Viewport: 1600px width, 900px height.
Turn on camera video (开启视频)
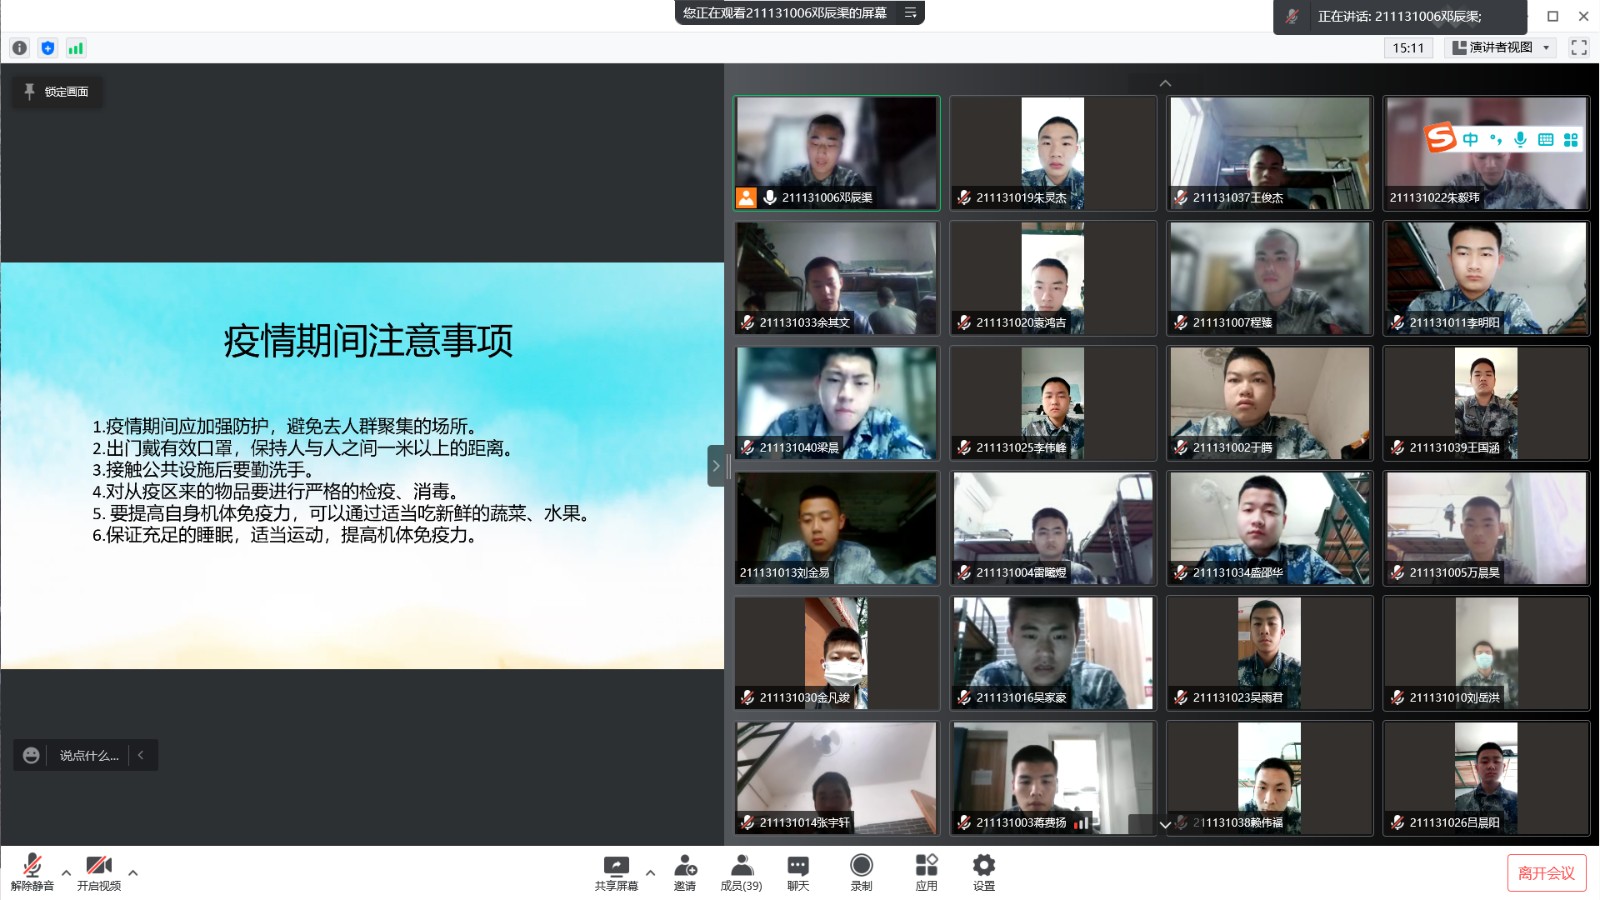coord(99,872)
